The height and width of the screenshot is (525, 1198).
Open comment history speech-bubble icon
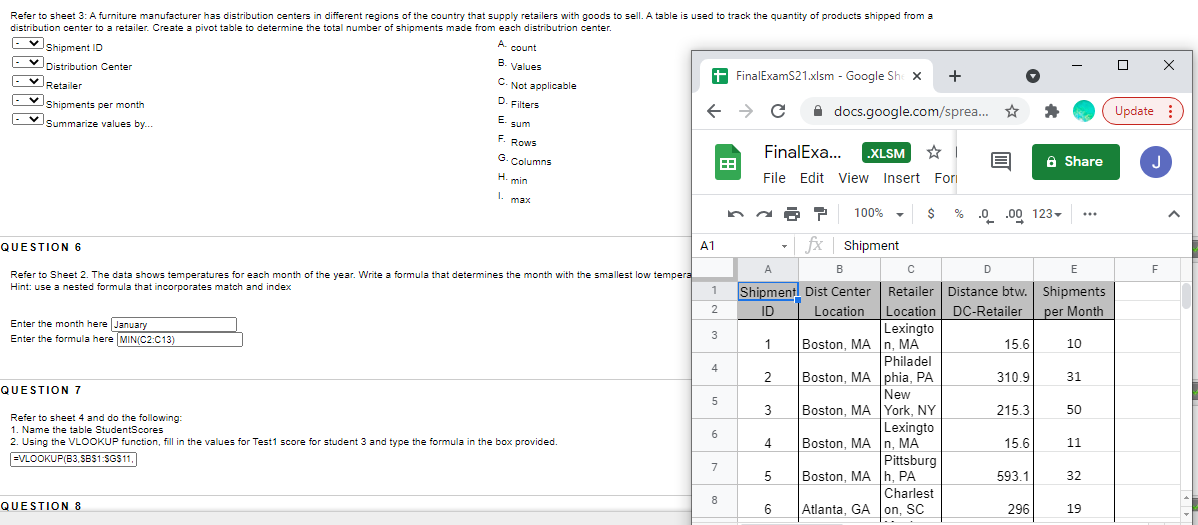point(1002,161)
